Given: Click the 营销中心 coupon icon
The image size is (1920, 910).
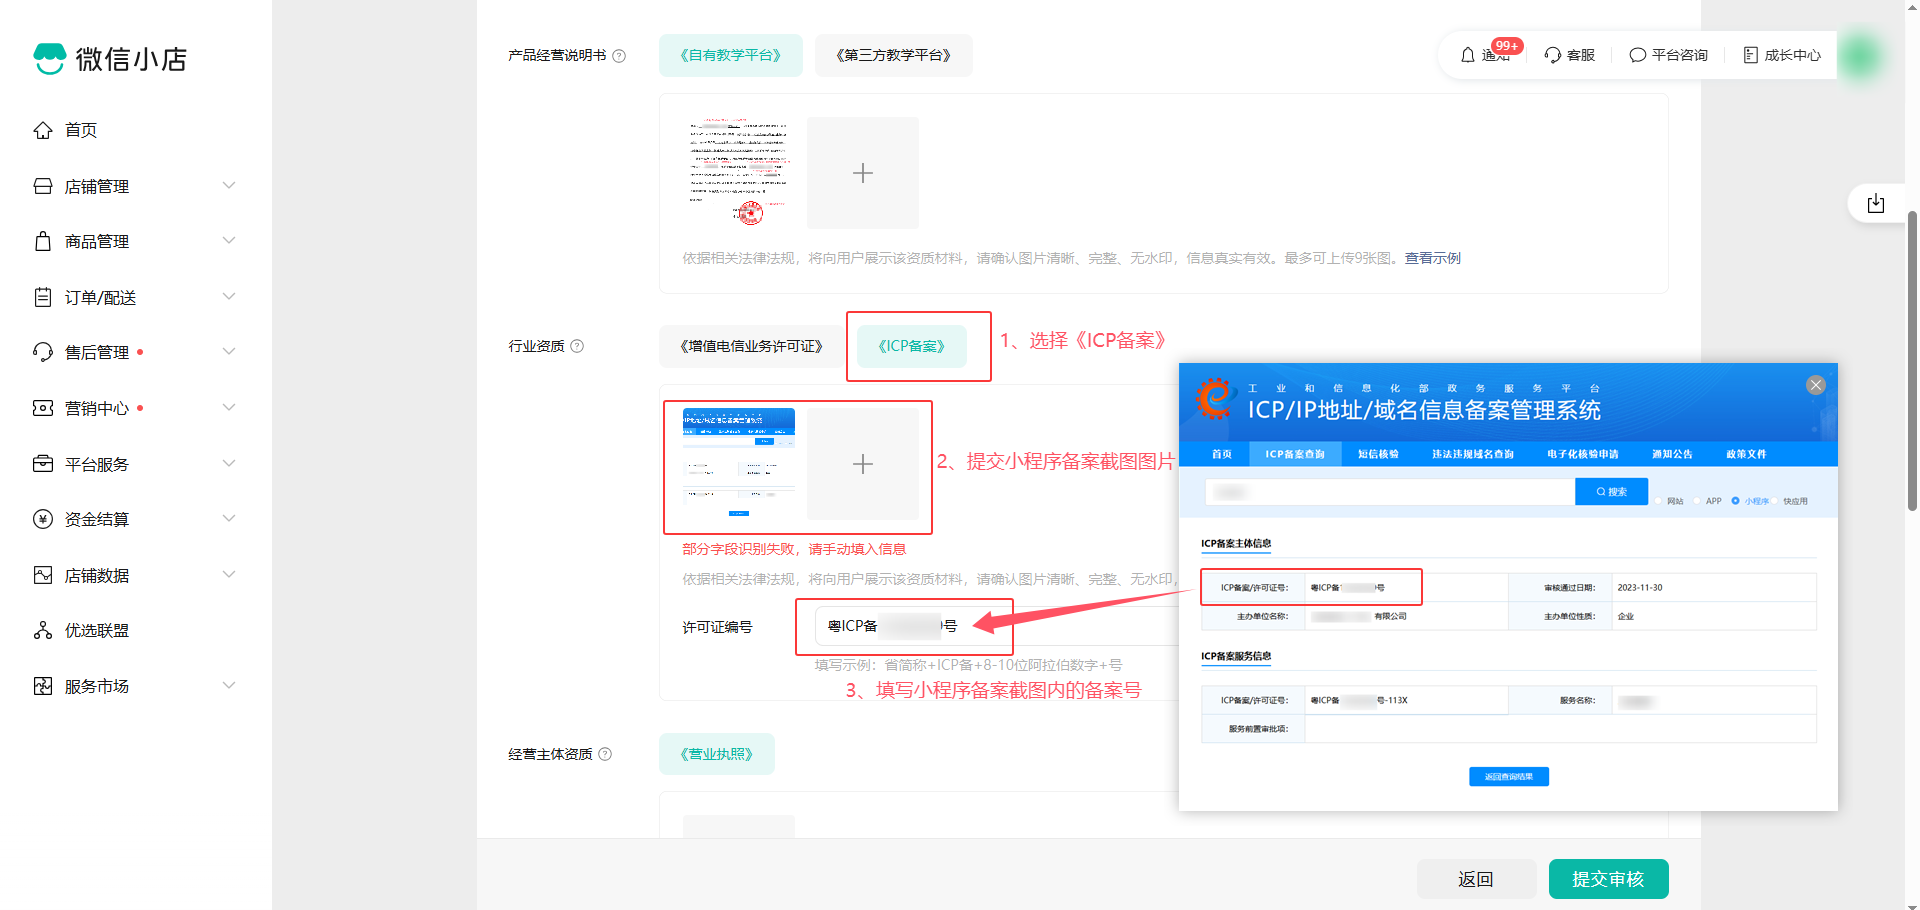Looking at the screenshot, I should pyautogui.click(x=43, y=408).
